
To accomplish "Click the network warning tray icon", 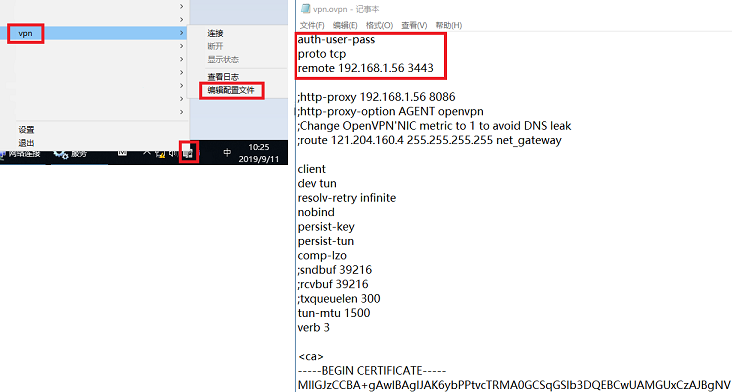I will [x=160, y=154].
